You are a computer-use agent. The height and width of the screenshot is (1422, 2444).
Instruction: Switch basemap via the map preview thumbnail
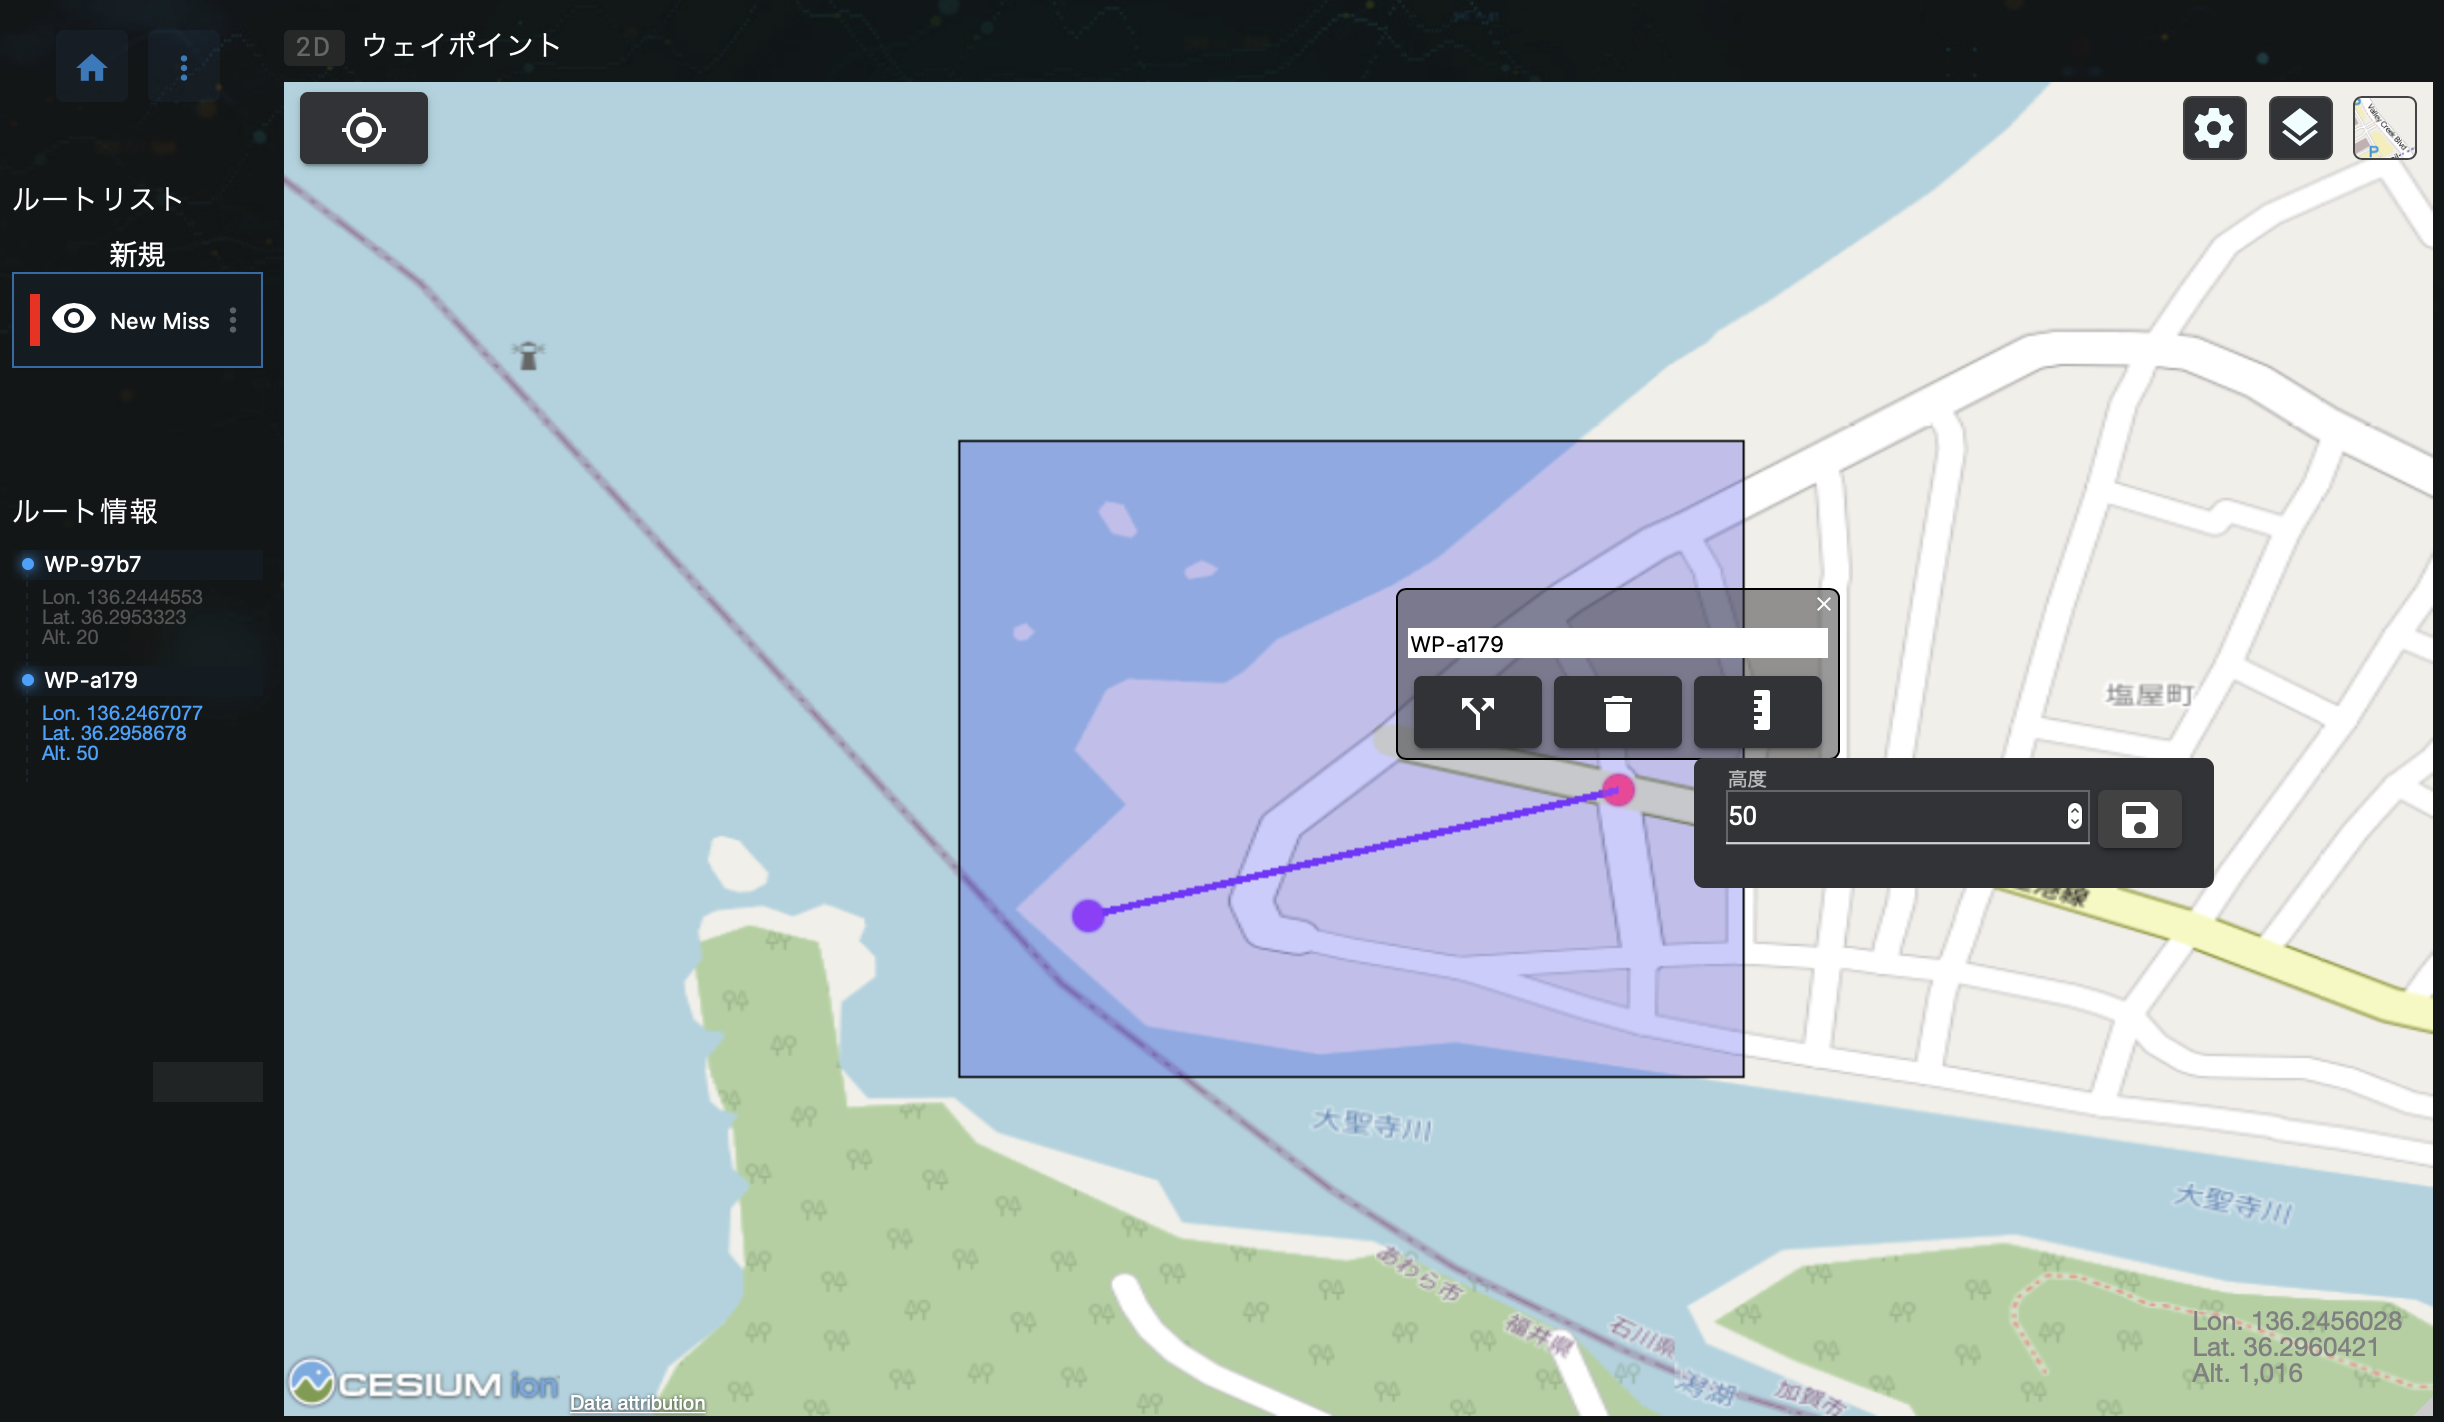tap(2383, 127)
